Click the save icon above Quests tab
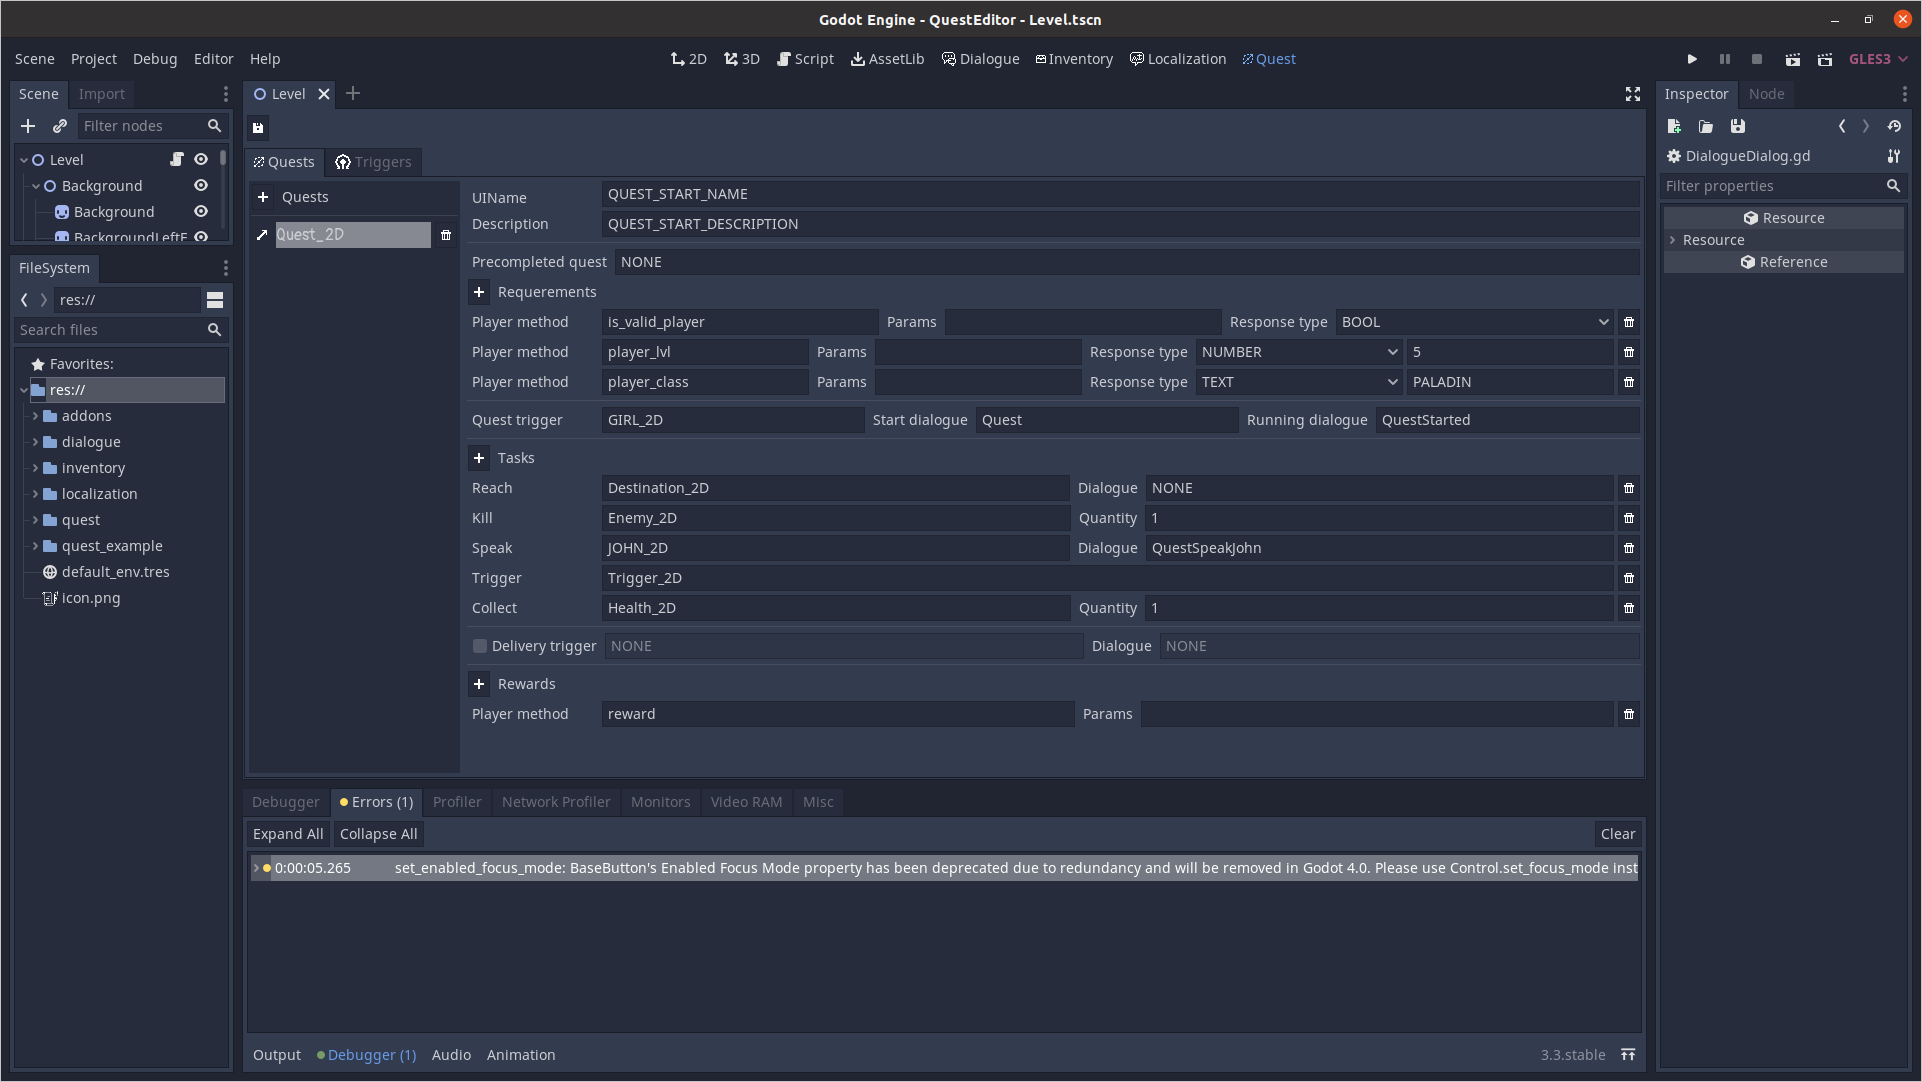 258,128
